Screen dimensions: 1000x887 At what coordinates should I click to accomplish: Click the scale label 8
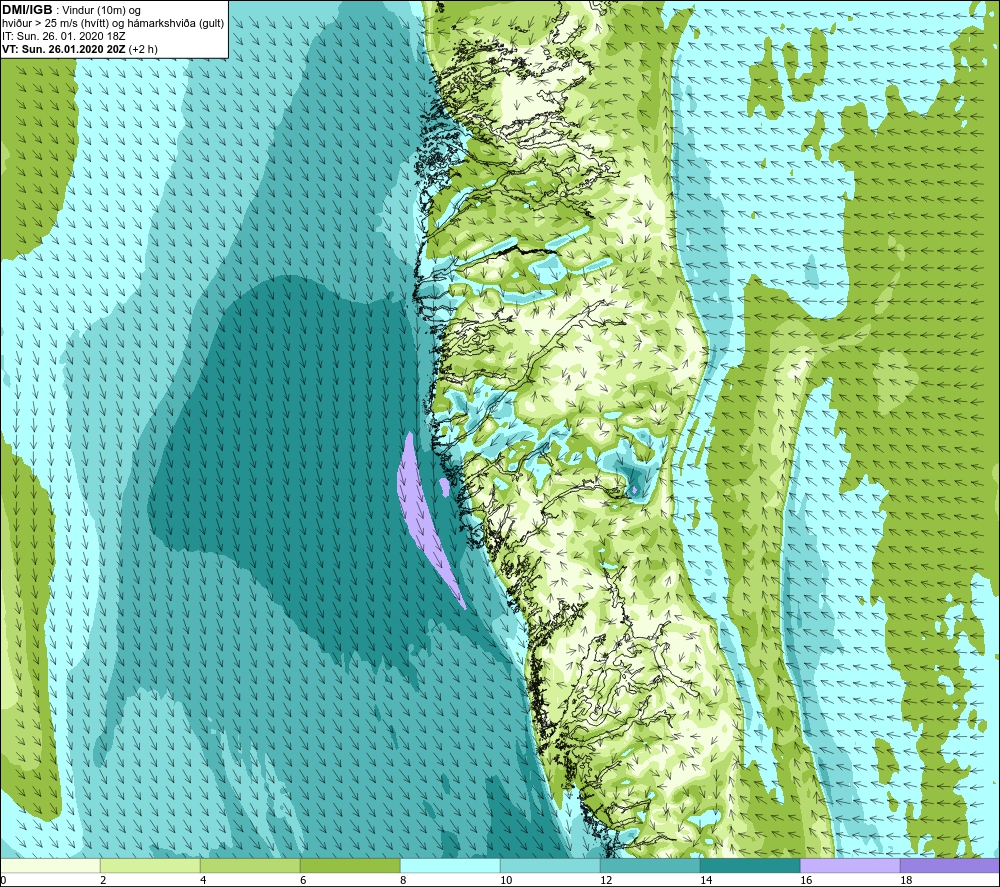(403, 880)
